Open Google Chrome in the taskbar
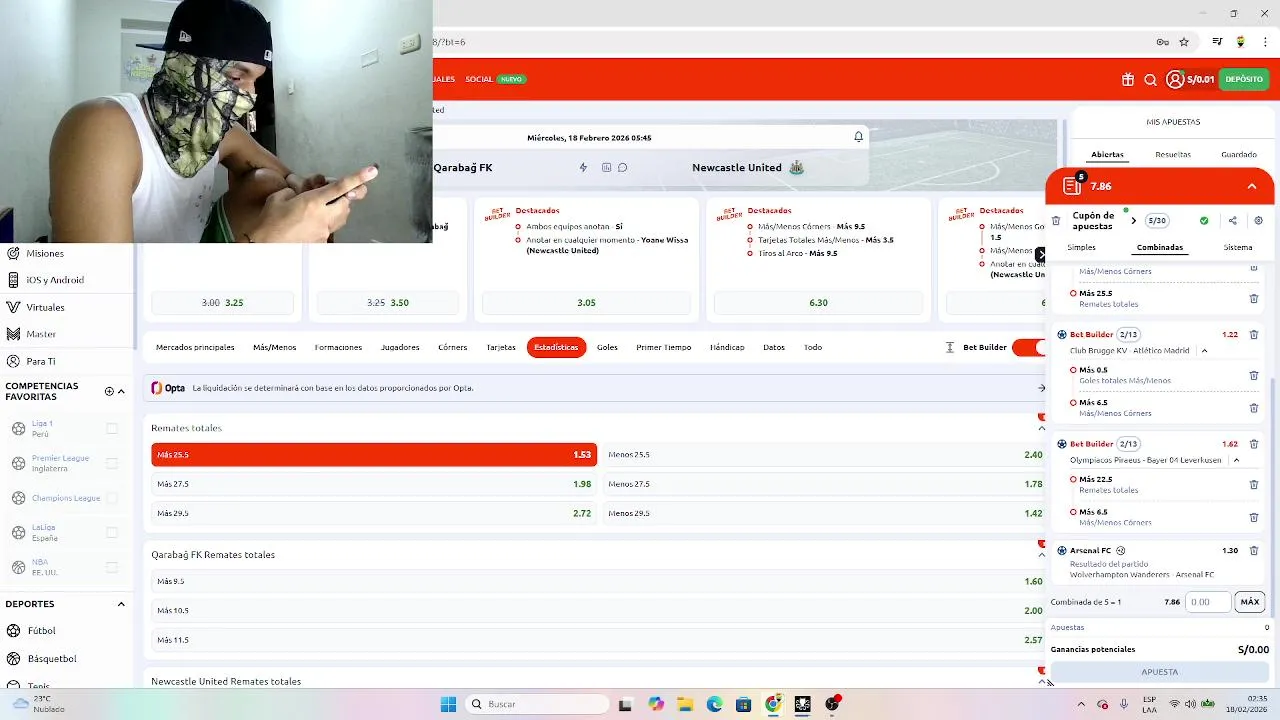This screenshot has height=720, width=1280. pyautogui.click(x=773, y=704)
